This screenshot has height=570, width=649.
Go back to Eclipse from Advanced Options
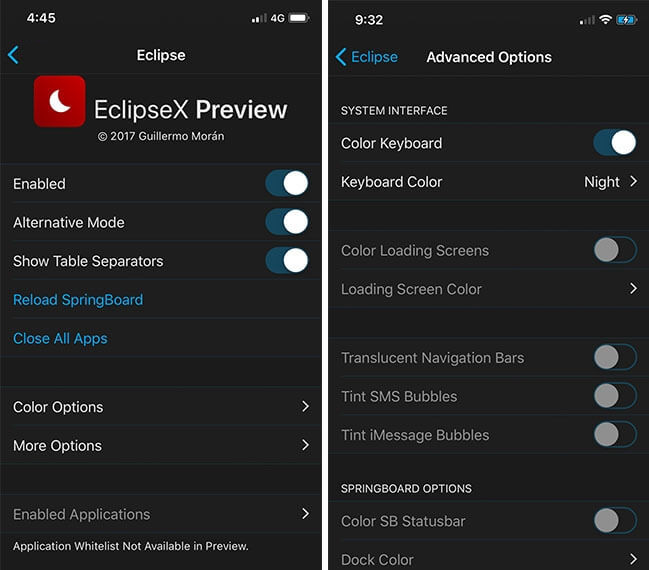point(367,57)
